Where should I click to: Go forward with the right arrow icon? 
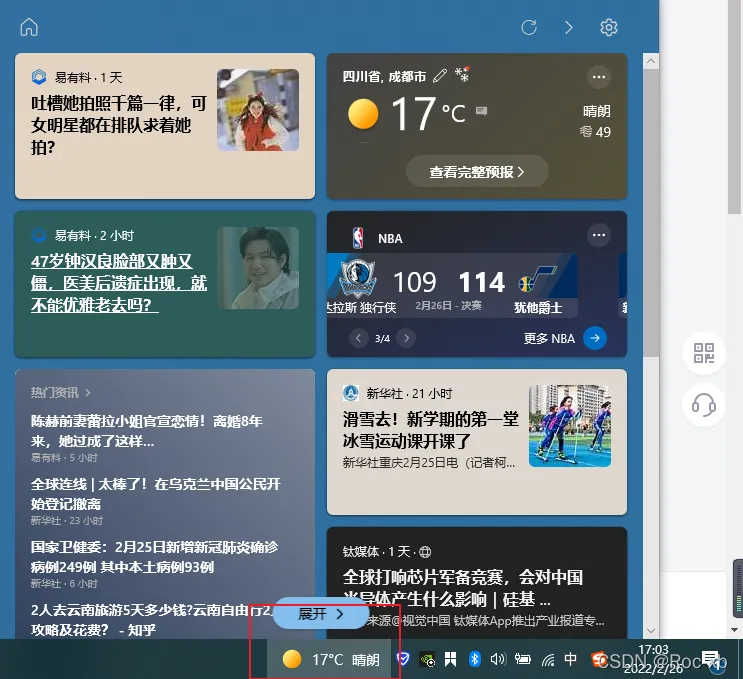tap(569, 27)
